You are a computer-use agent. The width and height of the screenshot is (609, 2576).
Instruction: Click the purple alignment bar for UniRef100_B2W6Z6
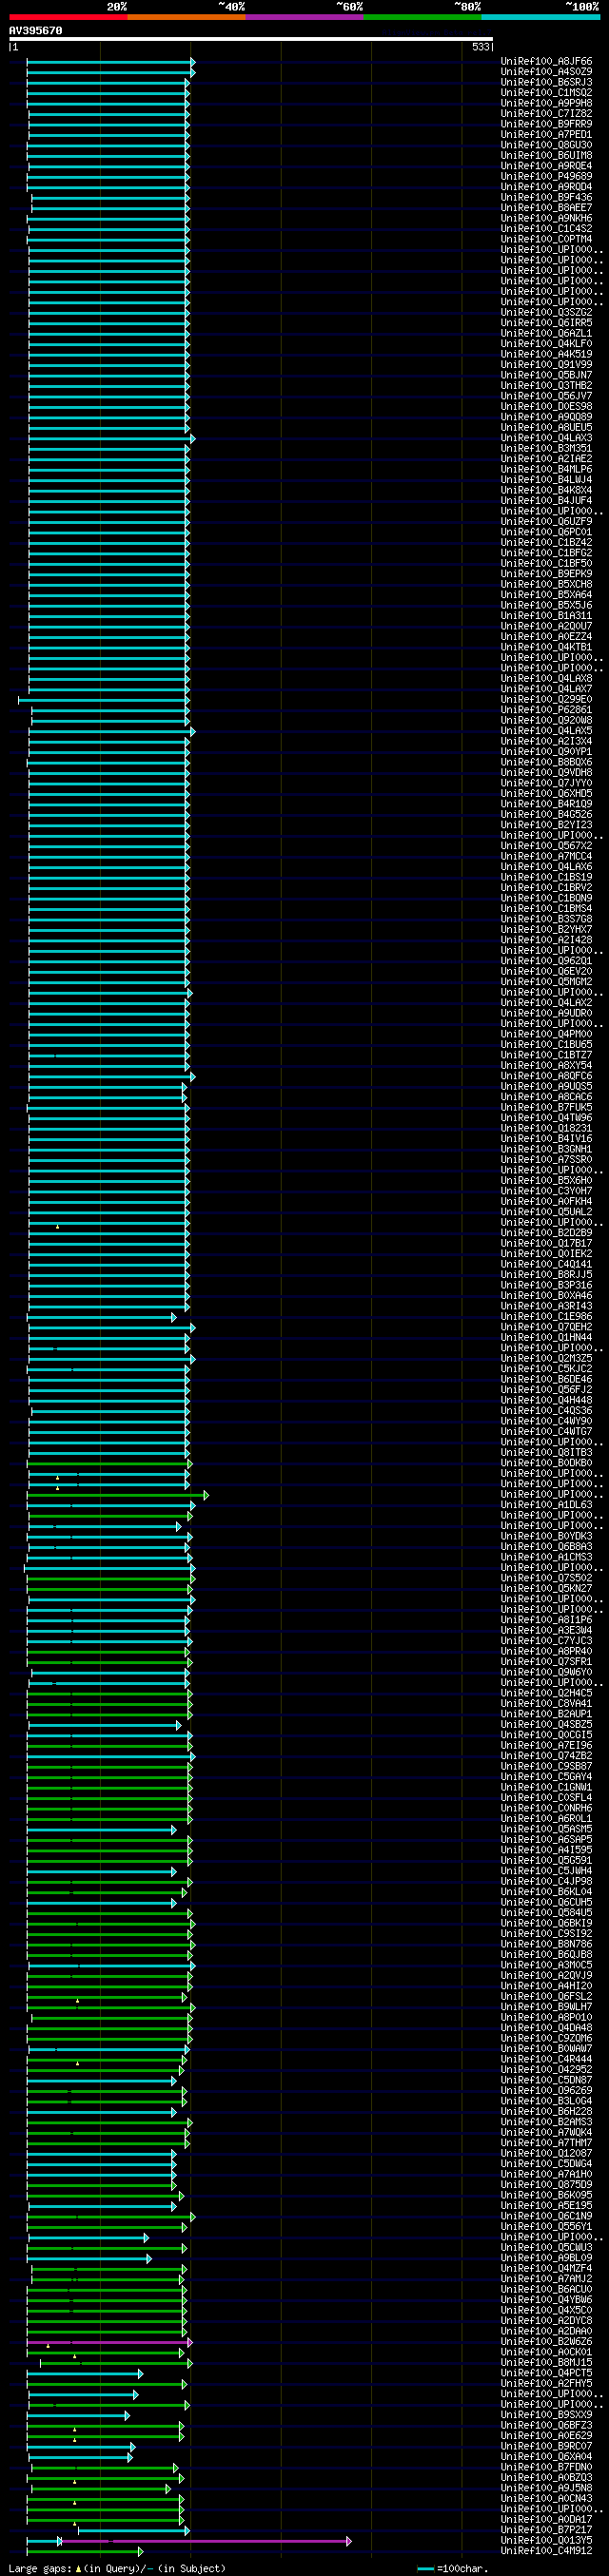point(109,2342)
